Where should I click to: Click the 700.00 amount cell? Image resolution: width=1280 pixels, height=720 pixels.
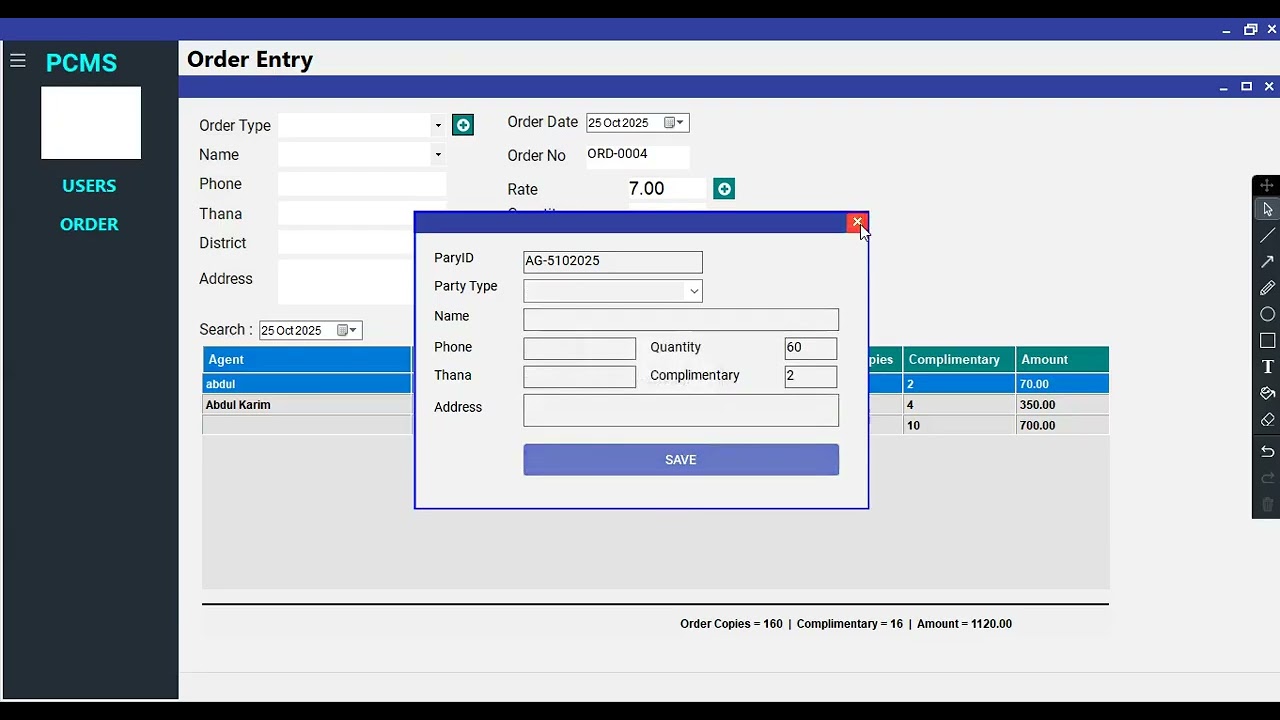coord(1062,426)
